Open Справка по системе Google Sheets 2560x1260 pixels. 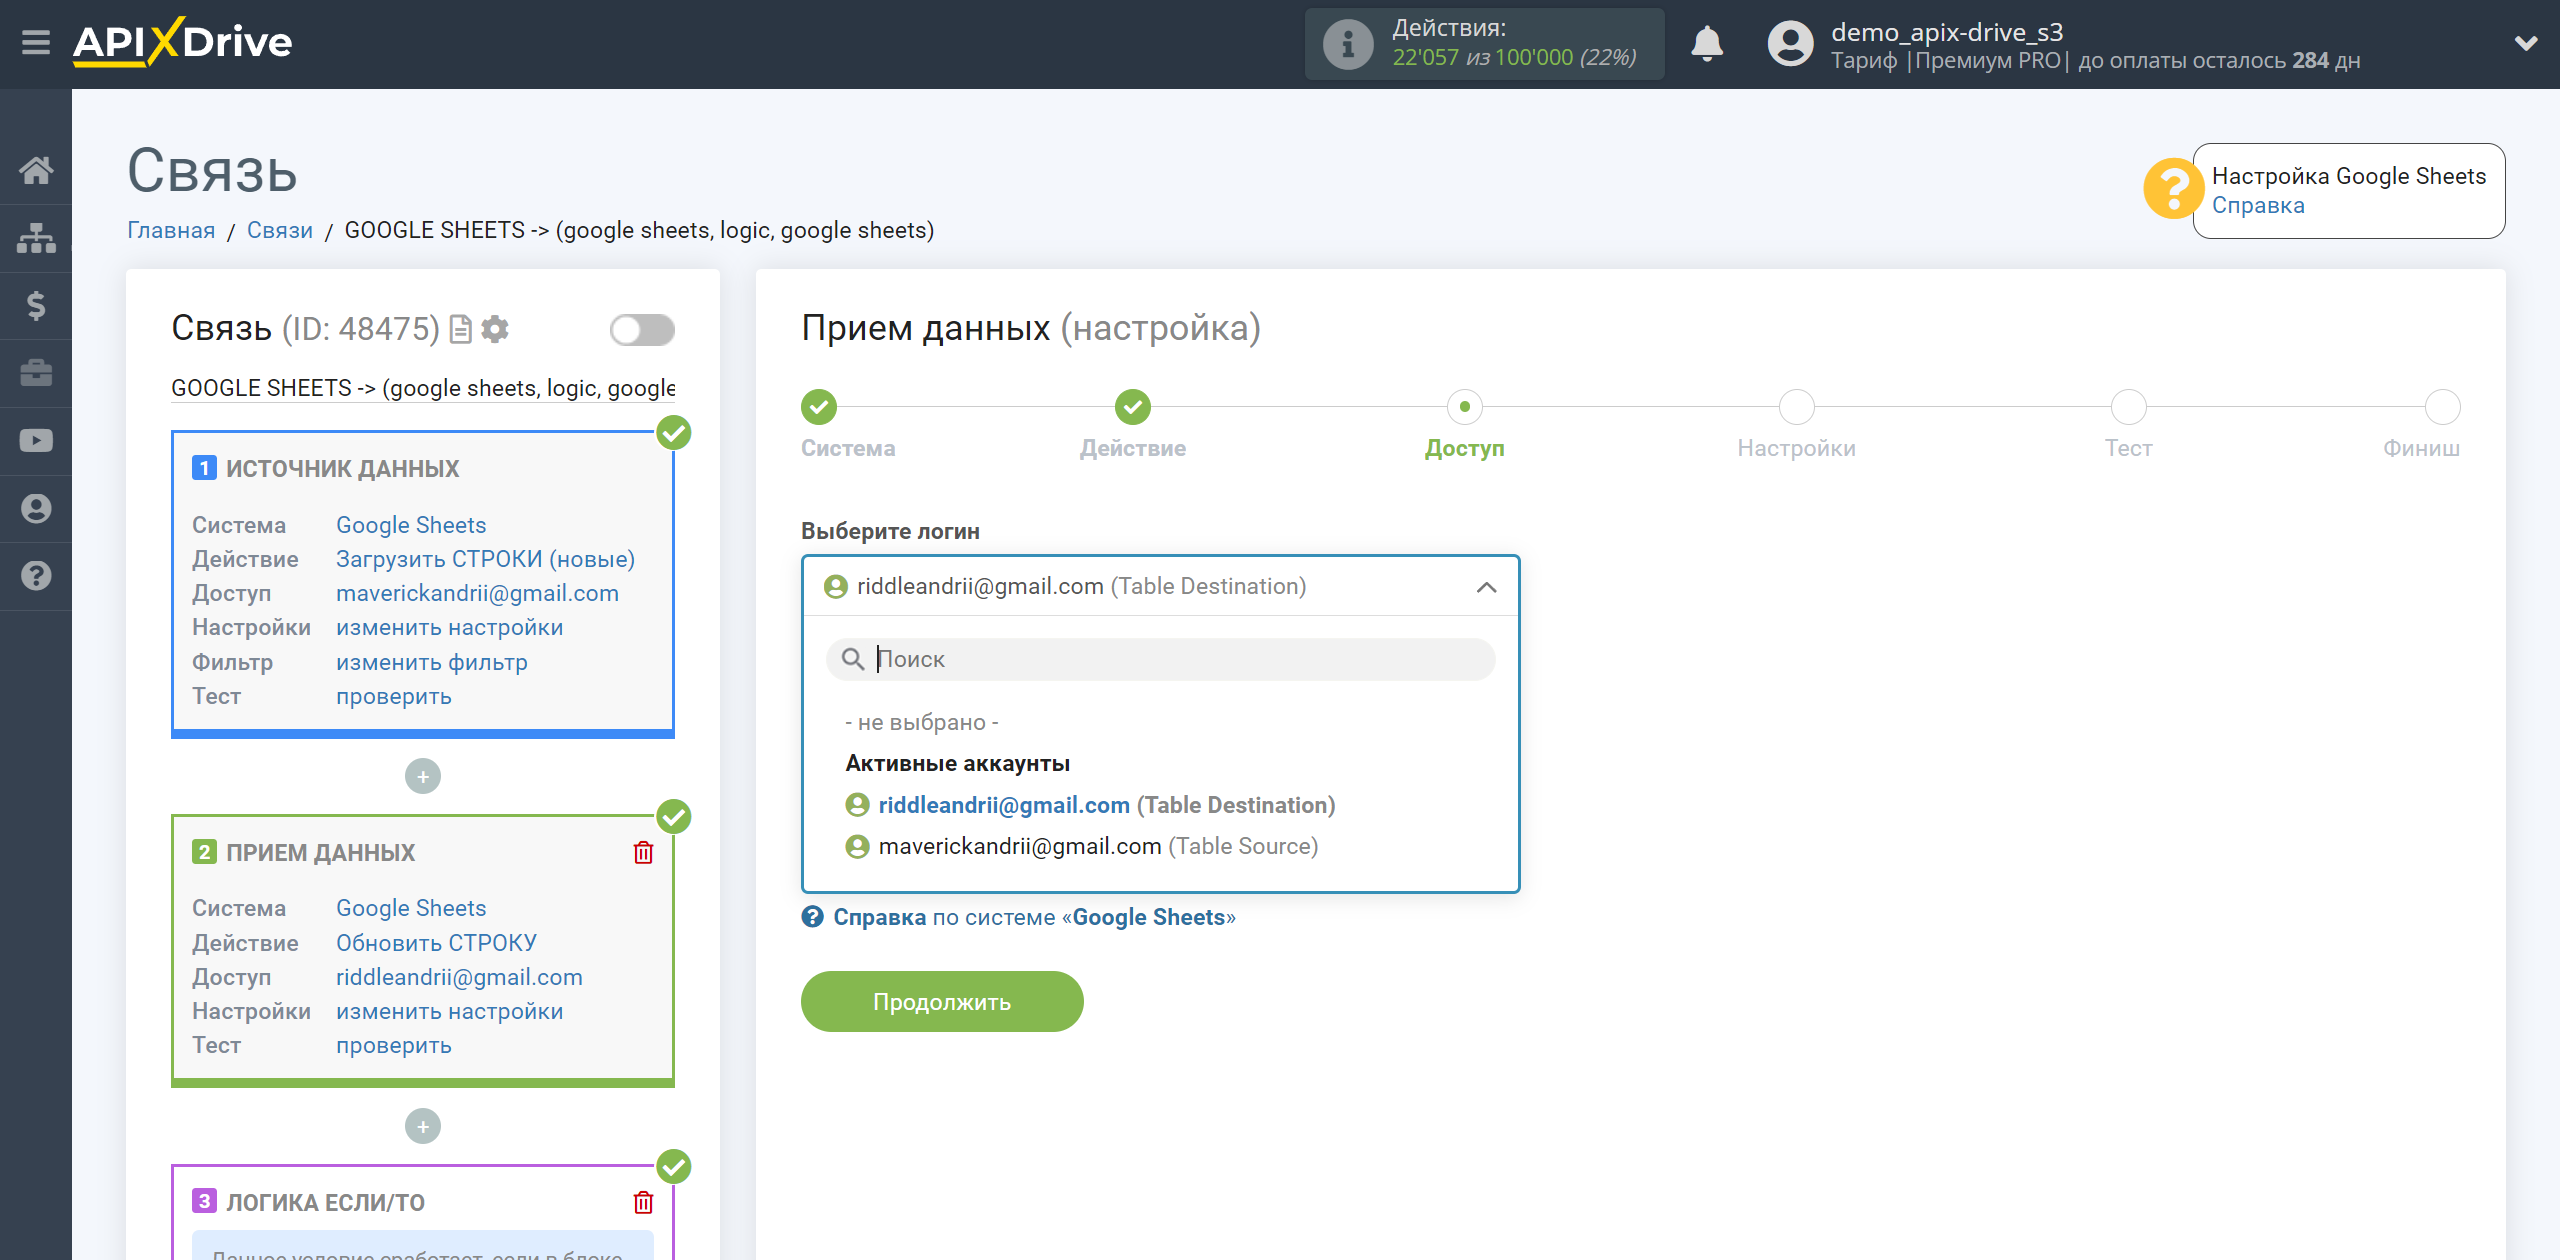[x=1019, y=917]
